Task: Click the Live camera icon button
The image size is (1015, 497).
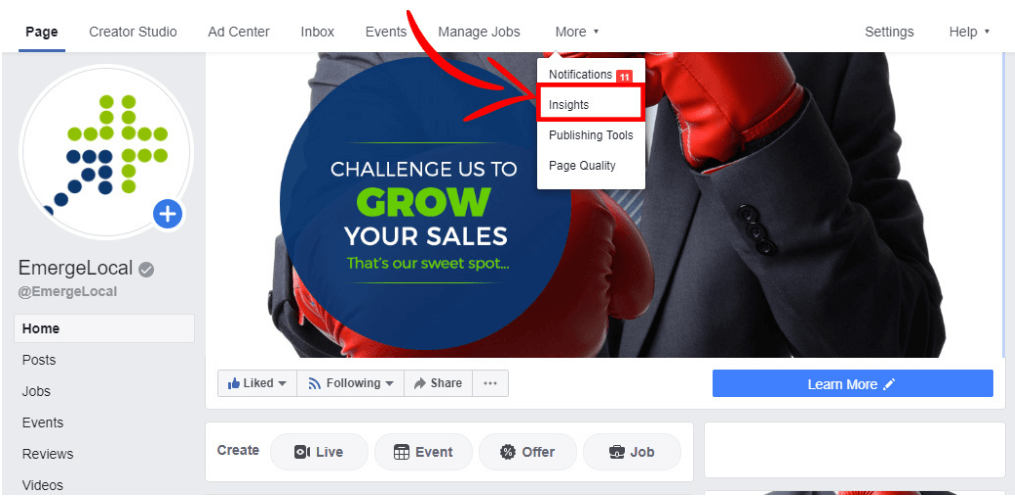Action: [x=319, y=452]
